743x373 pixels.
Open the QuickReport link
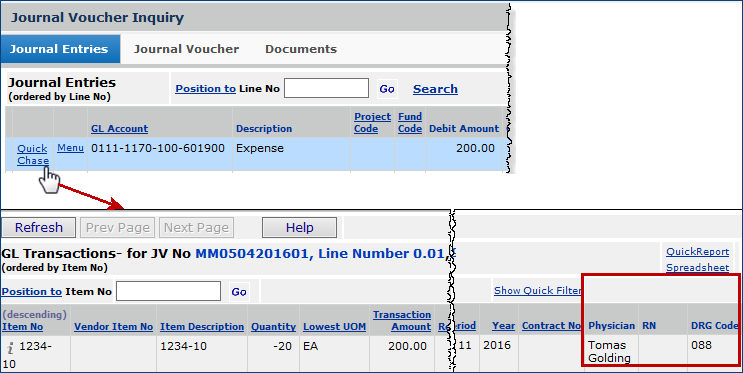point(698,252)
